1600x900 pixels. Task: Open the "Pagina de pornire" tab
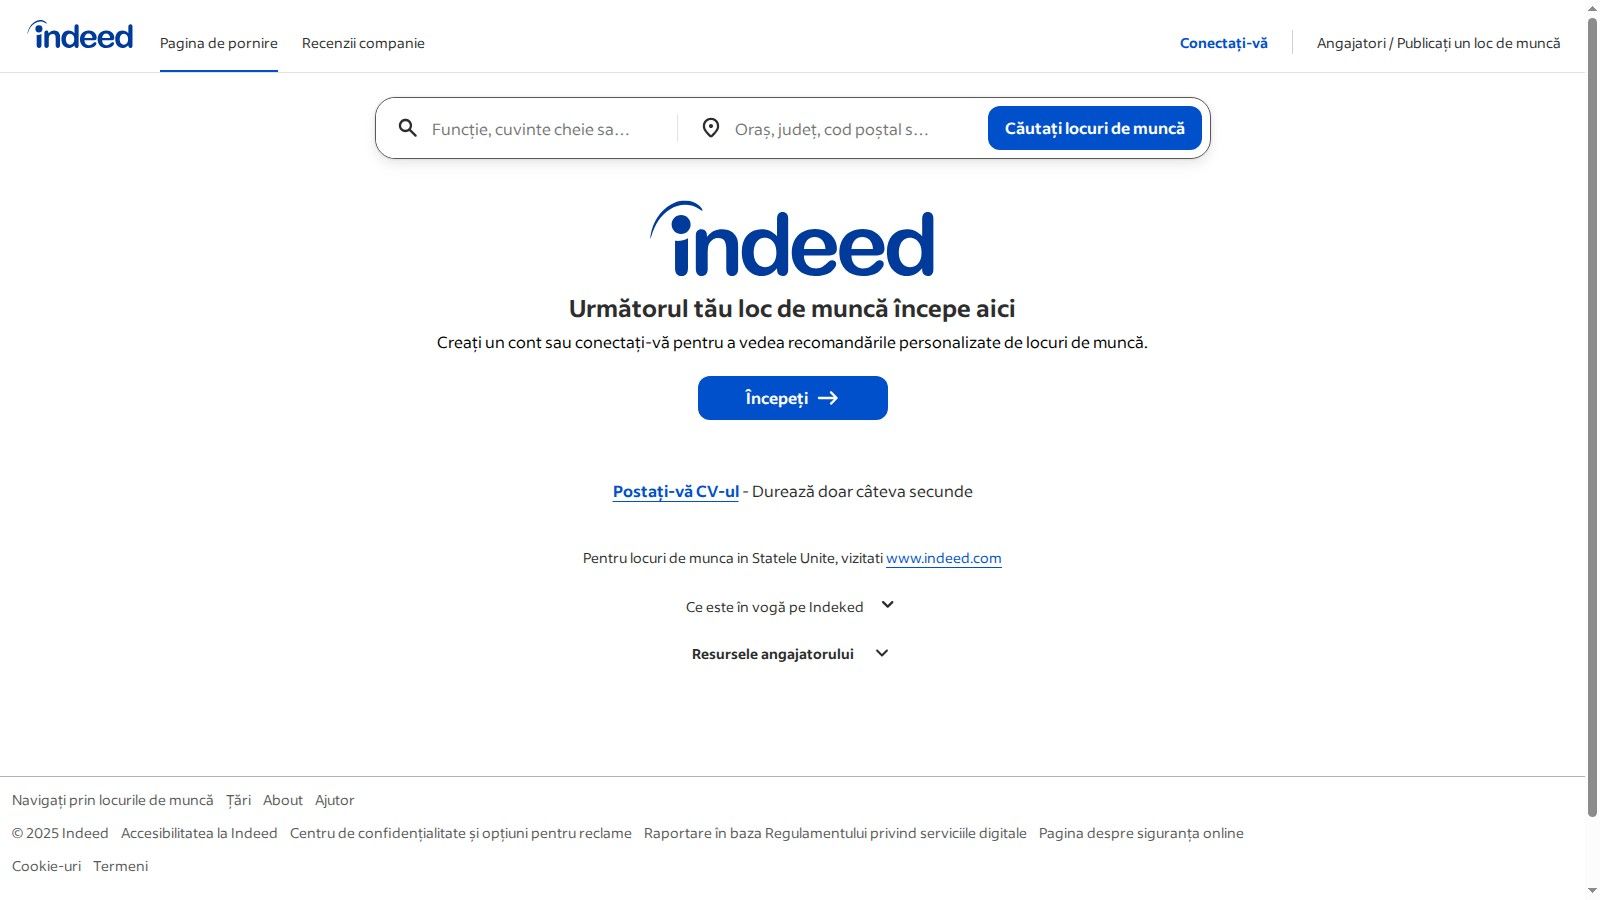tap(219, 43)
